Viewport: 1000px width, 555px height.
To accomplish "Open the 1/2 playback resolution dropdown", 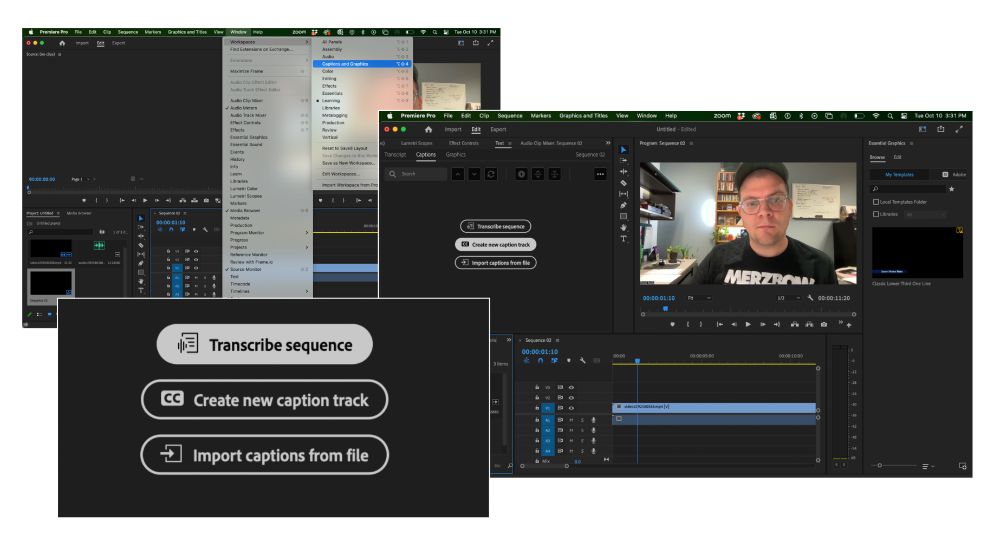I will click(x=788, y=298).
